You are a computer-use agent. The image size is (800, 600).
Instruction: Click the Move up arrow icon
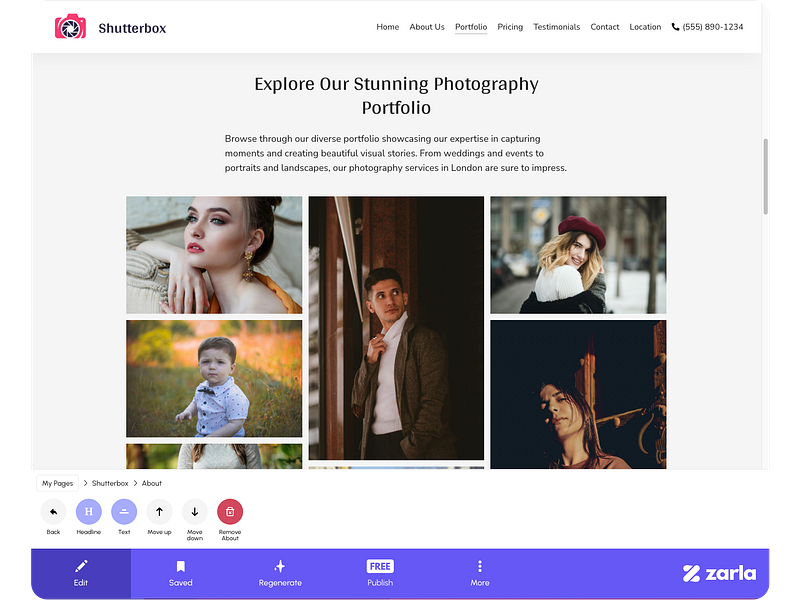coord(159,512)
